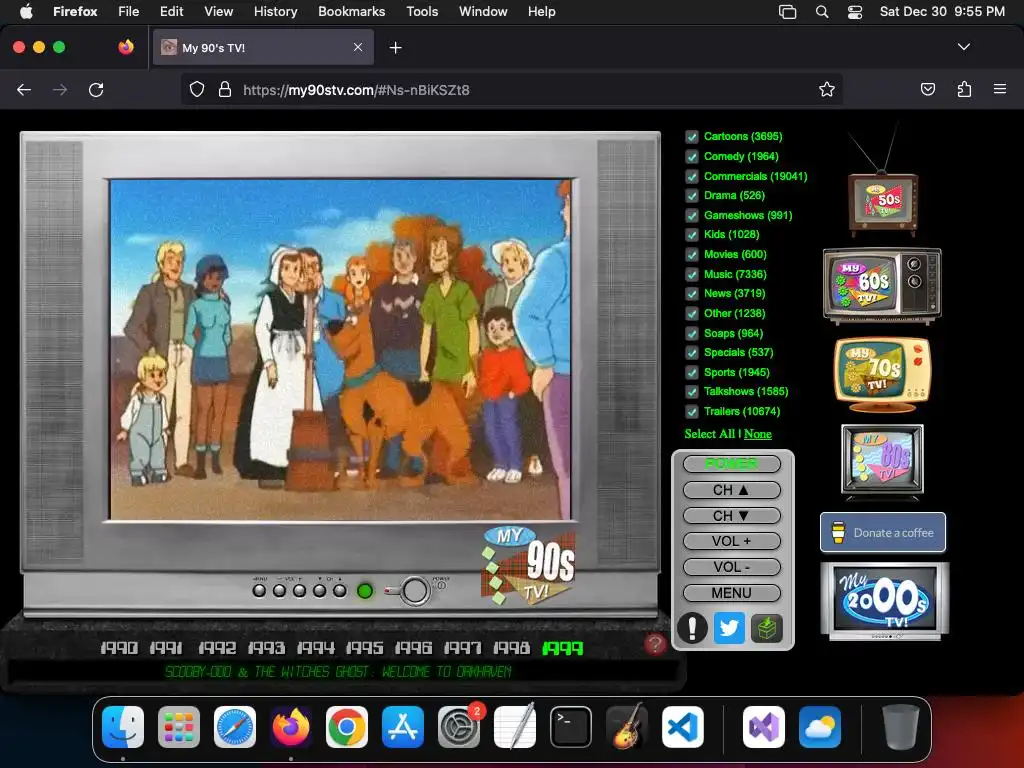Viewport: 1024px width, 768px height.
Task: Click the VOL + button
Action: pos(731,541)
